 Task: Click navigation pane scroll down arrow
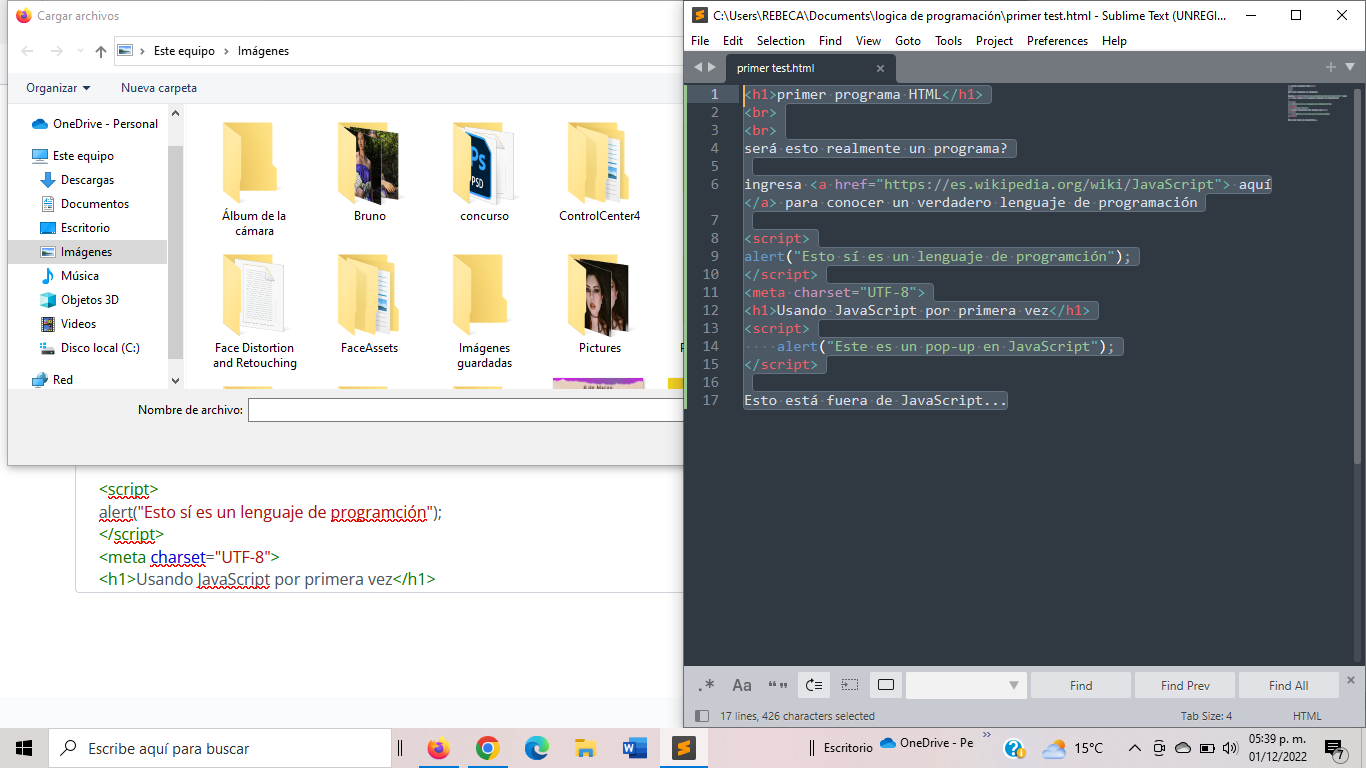coord(176,380)
